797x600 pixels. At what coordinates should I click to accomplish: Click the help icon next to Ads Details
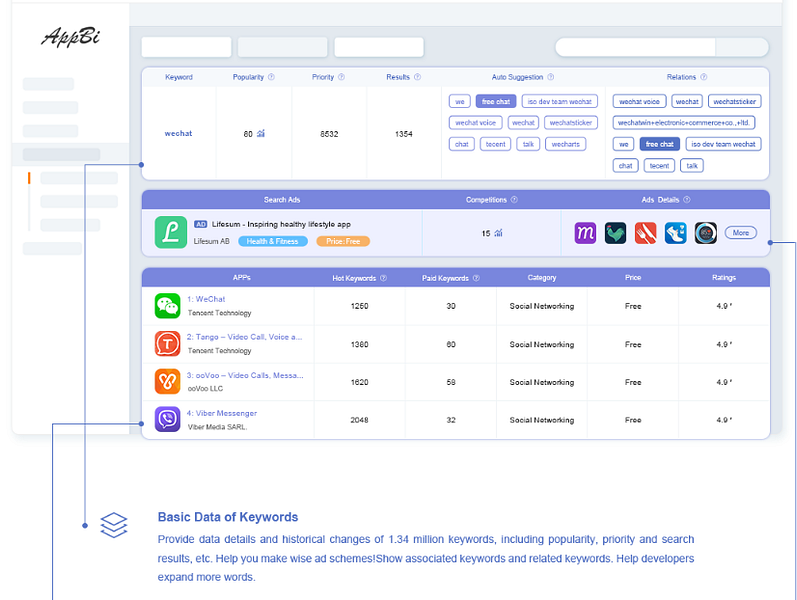[687, 199]
